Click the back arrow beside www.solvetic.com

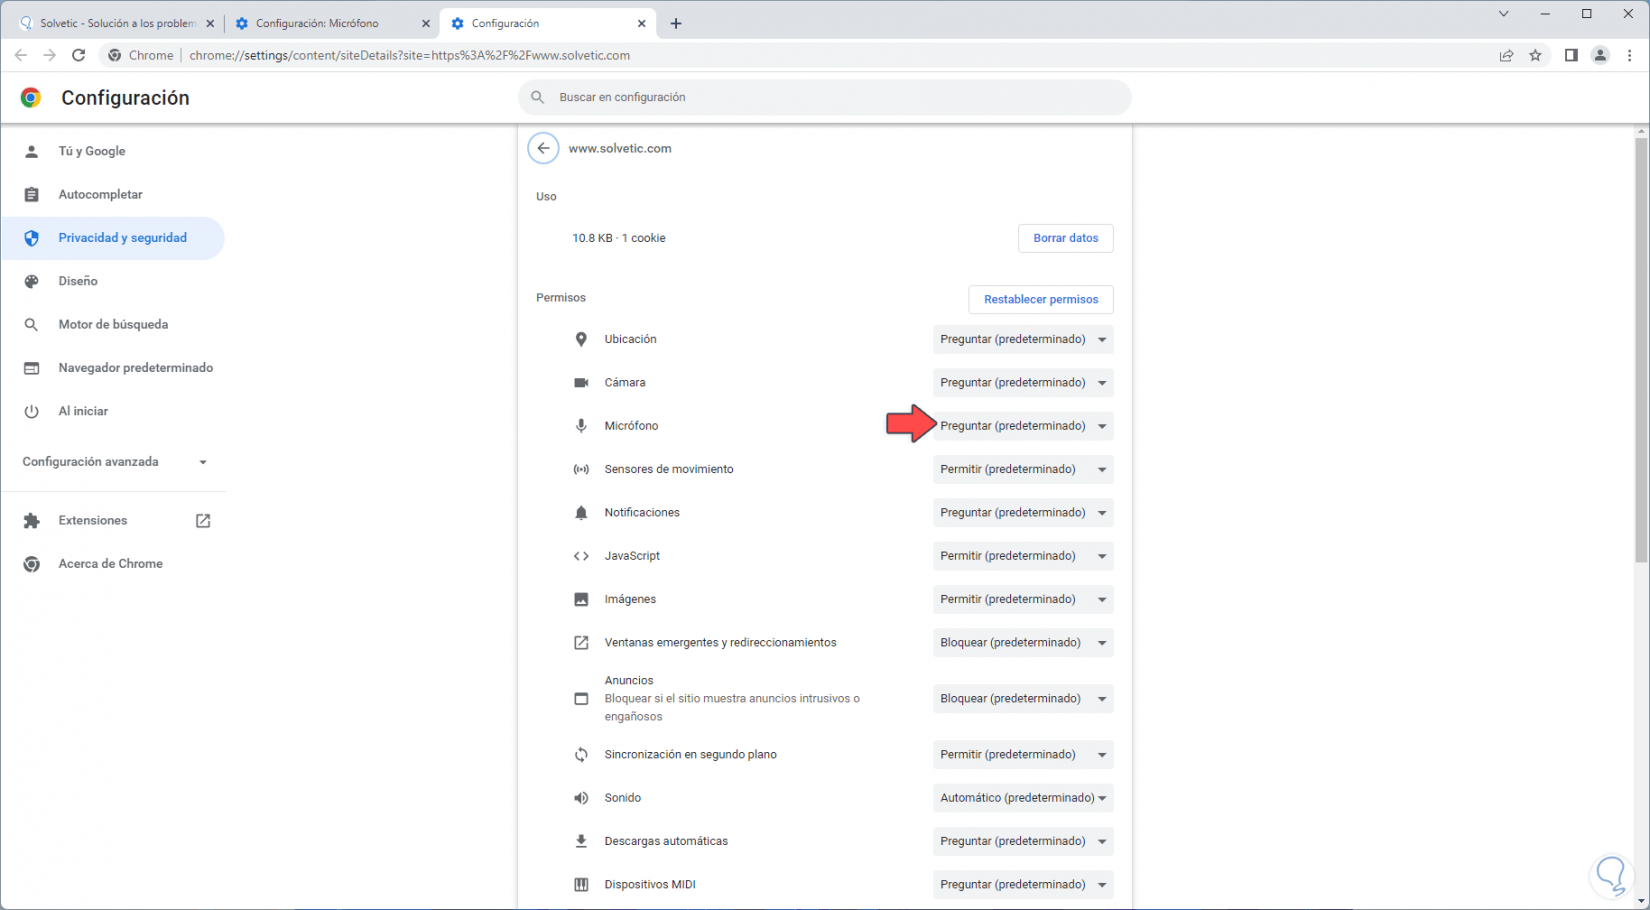tap(543, 148)
